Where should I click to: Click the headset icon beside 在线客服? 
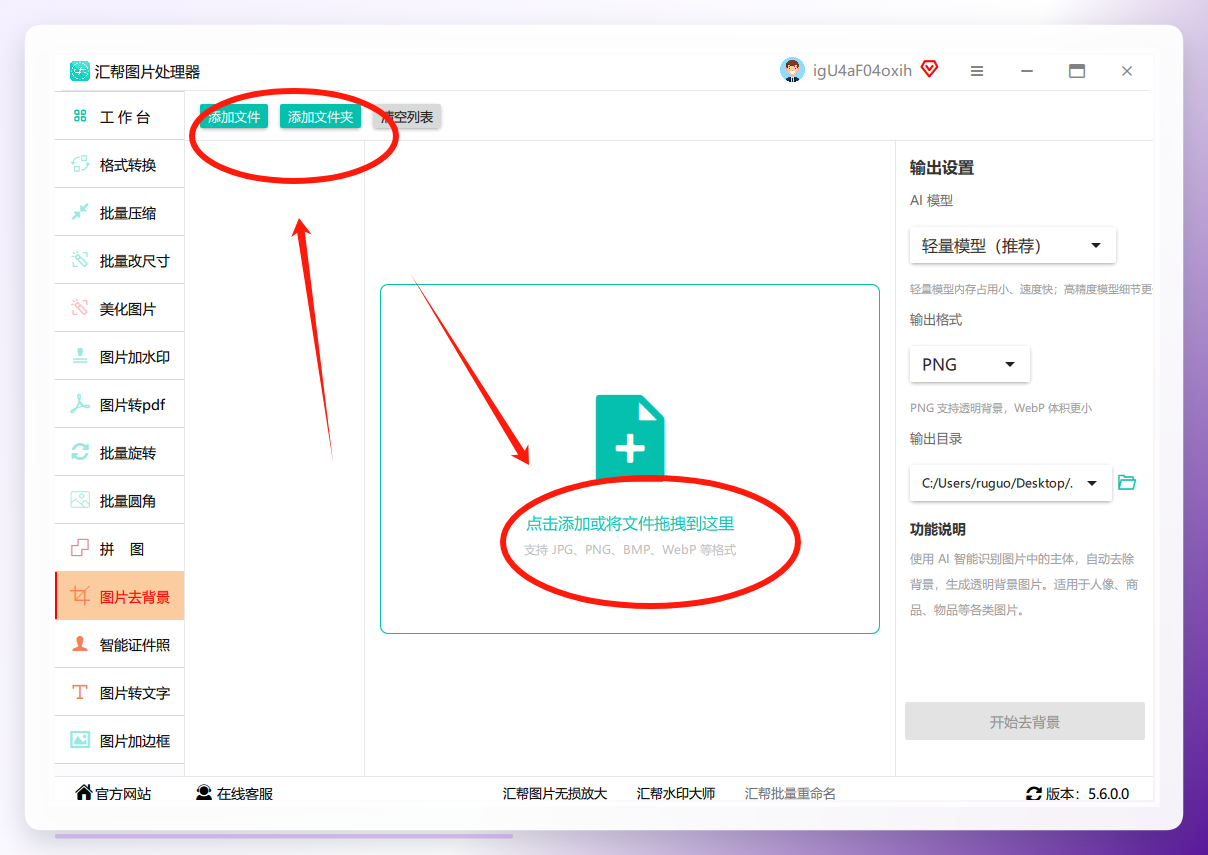(204, 793)
